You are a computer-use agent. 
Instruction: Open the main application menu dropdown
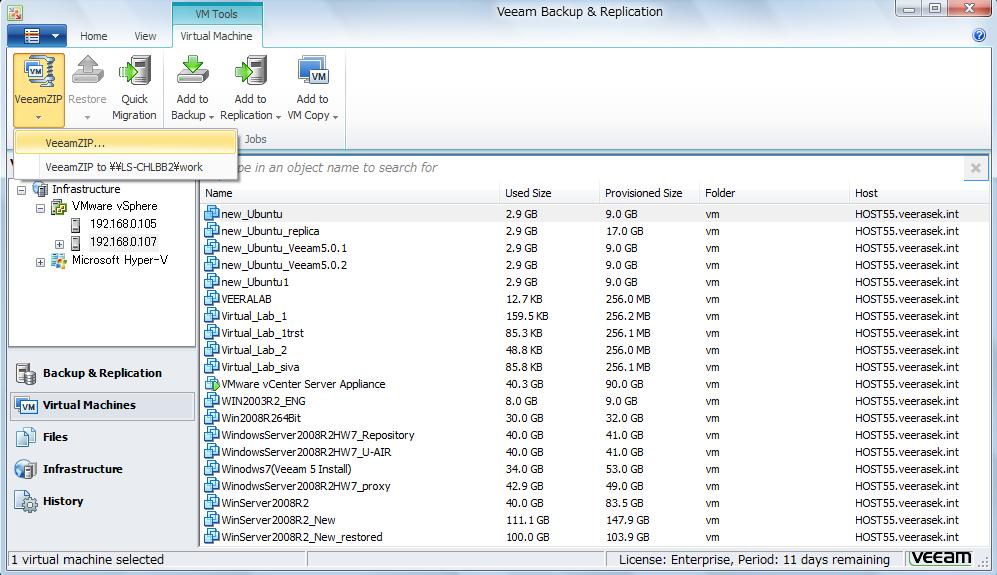pos(37,36)
